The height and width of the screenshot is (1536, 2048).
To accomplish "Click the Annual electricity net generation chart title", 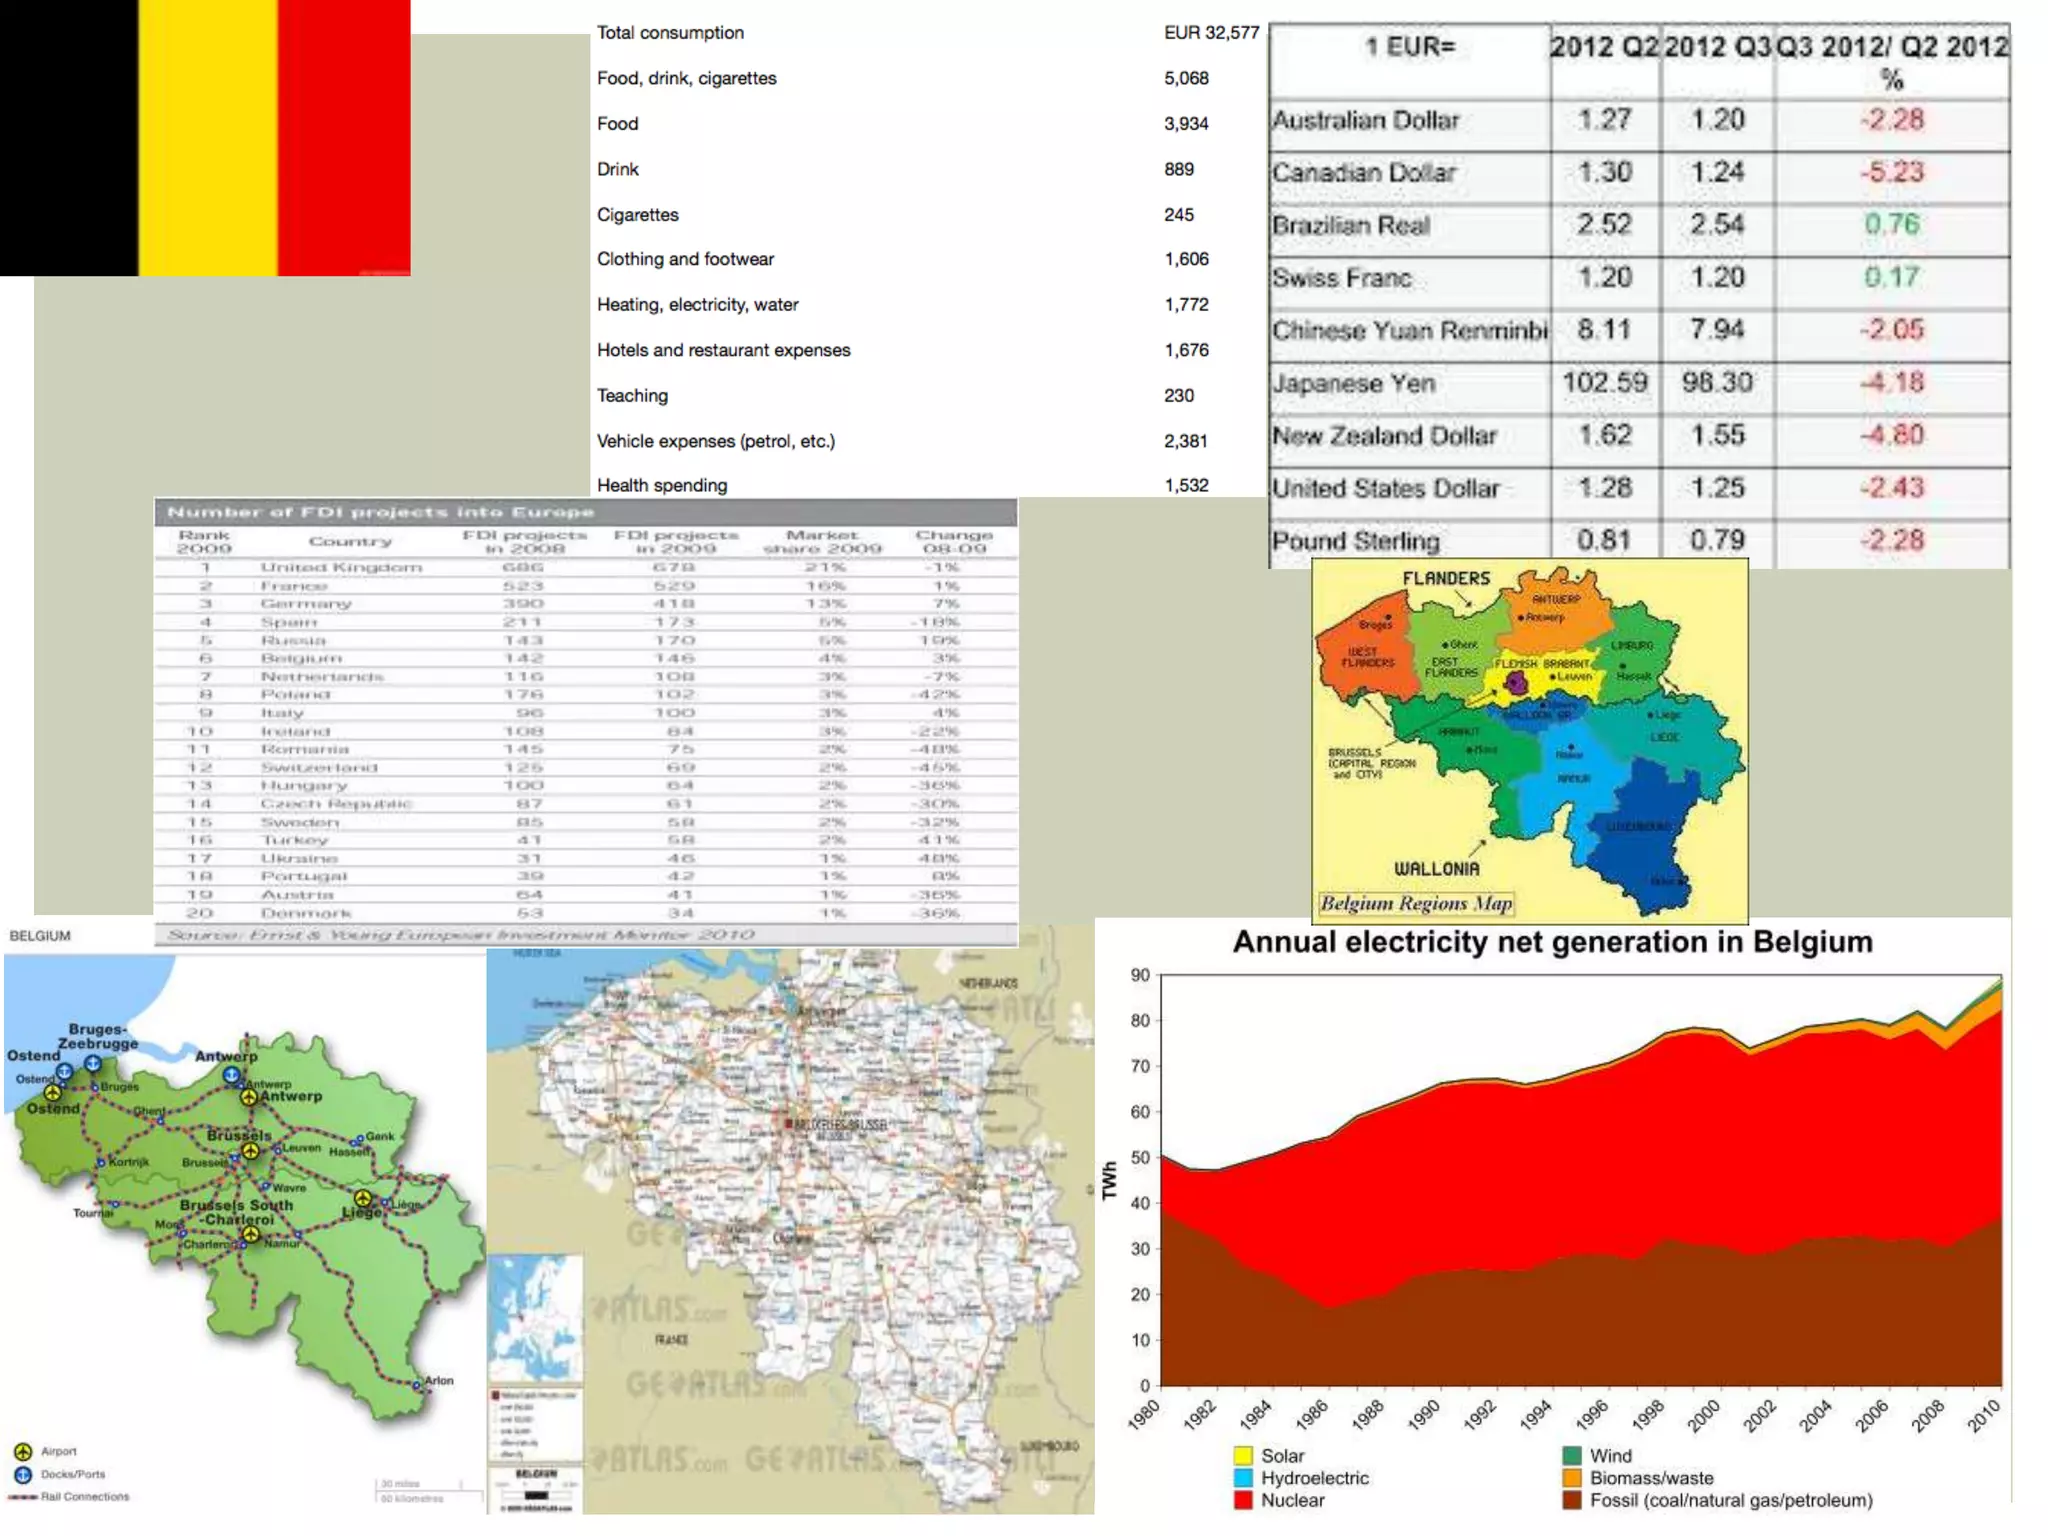I will (x=1552, y=942).
